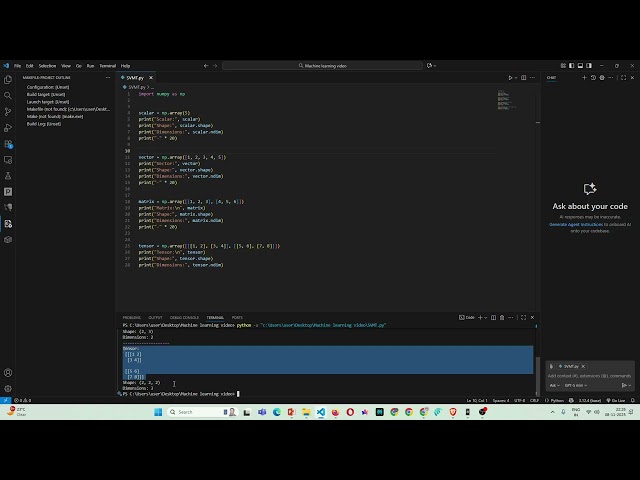The width and height of the screenshot is (640, 480).
Task: Open Windows Start button on taskbar
Action: pos(158,412)
